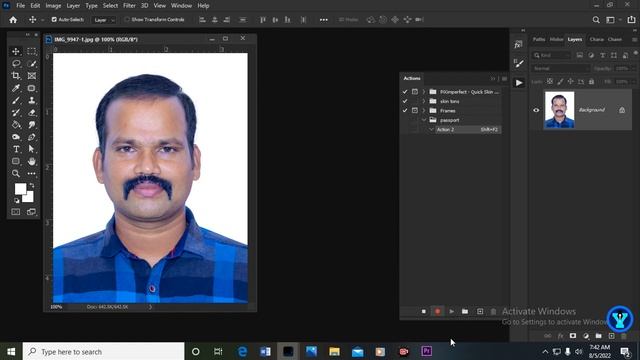640x360 pixels.
Task: Select the Crop tool
Action: coord(16,76)
